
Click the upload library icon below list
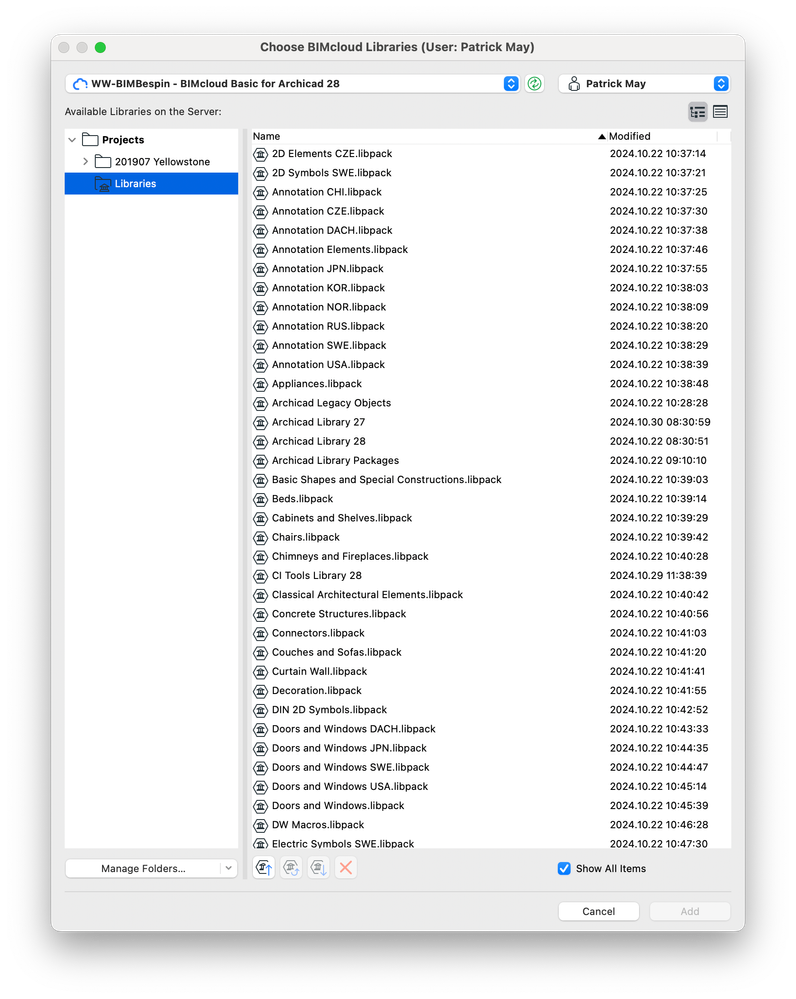pyautogui.click(x=264, y=868)
